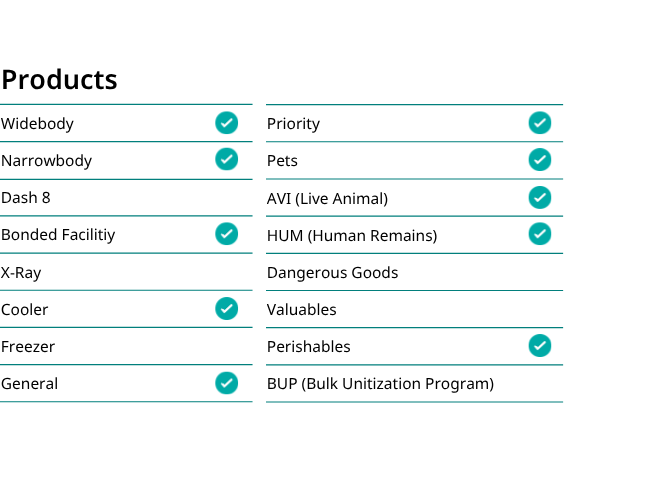Click the Widebody checkmark icon
This screenshot has height=500, width=650.
coord(226,123)
